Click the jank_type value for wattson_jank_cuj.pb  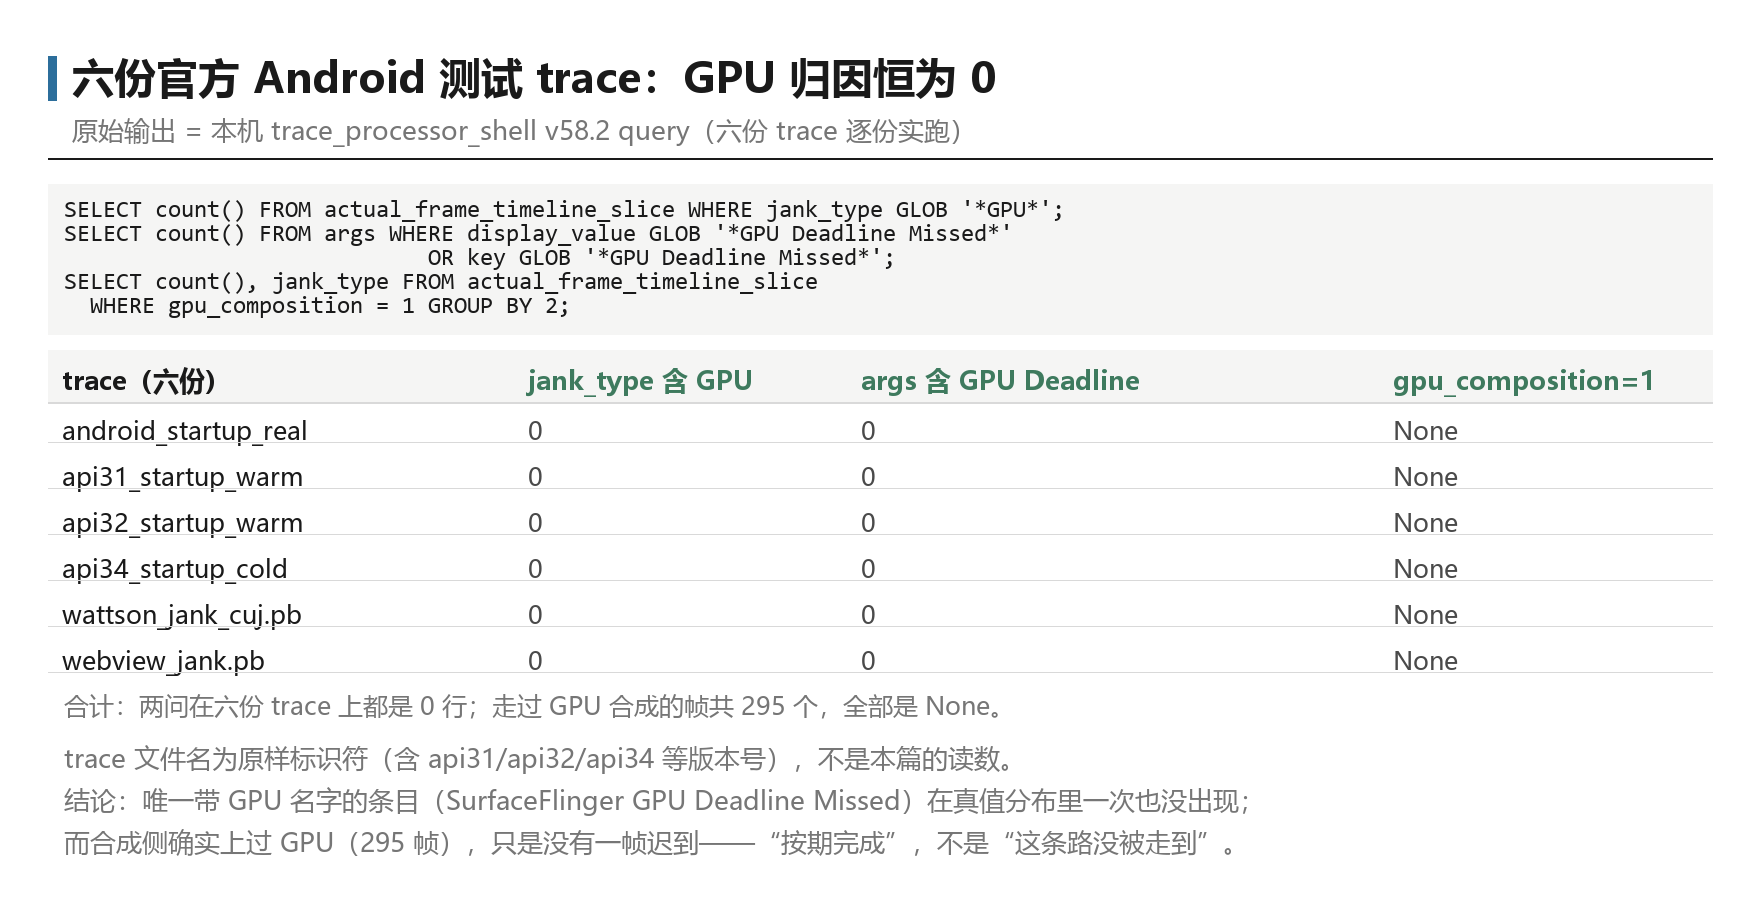(535, 615)
